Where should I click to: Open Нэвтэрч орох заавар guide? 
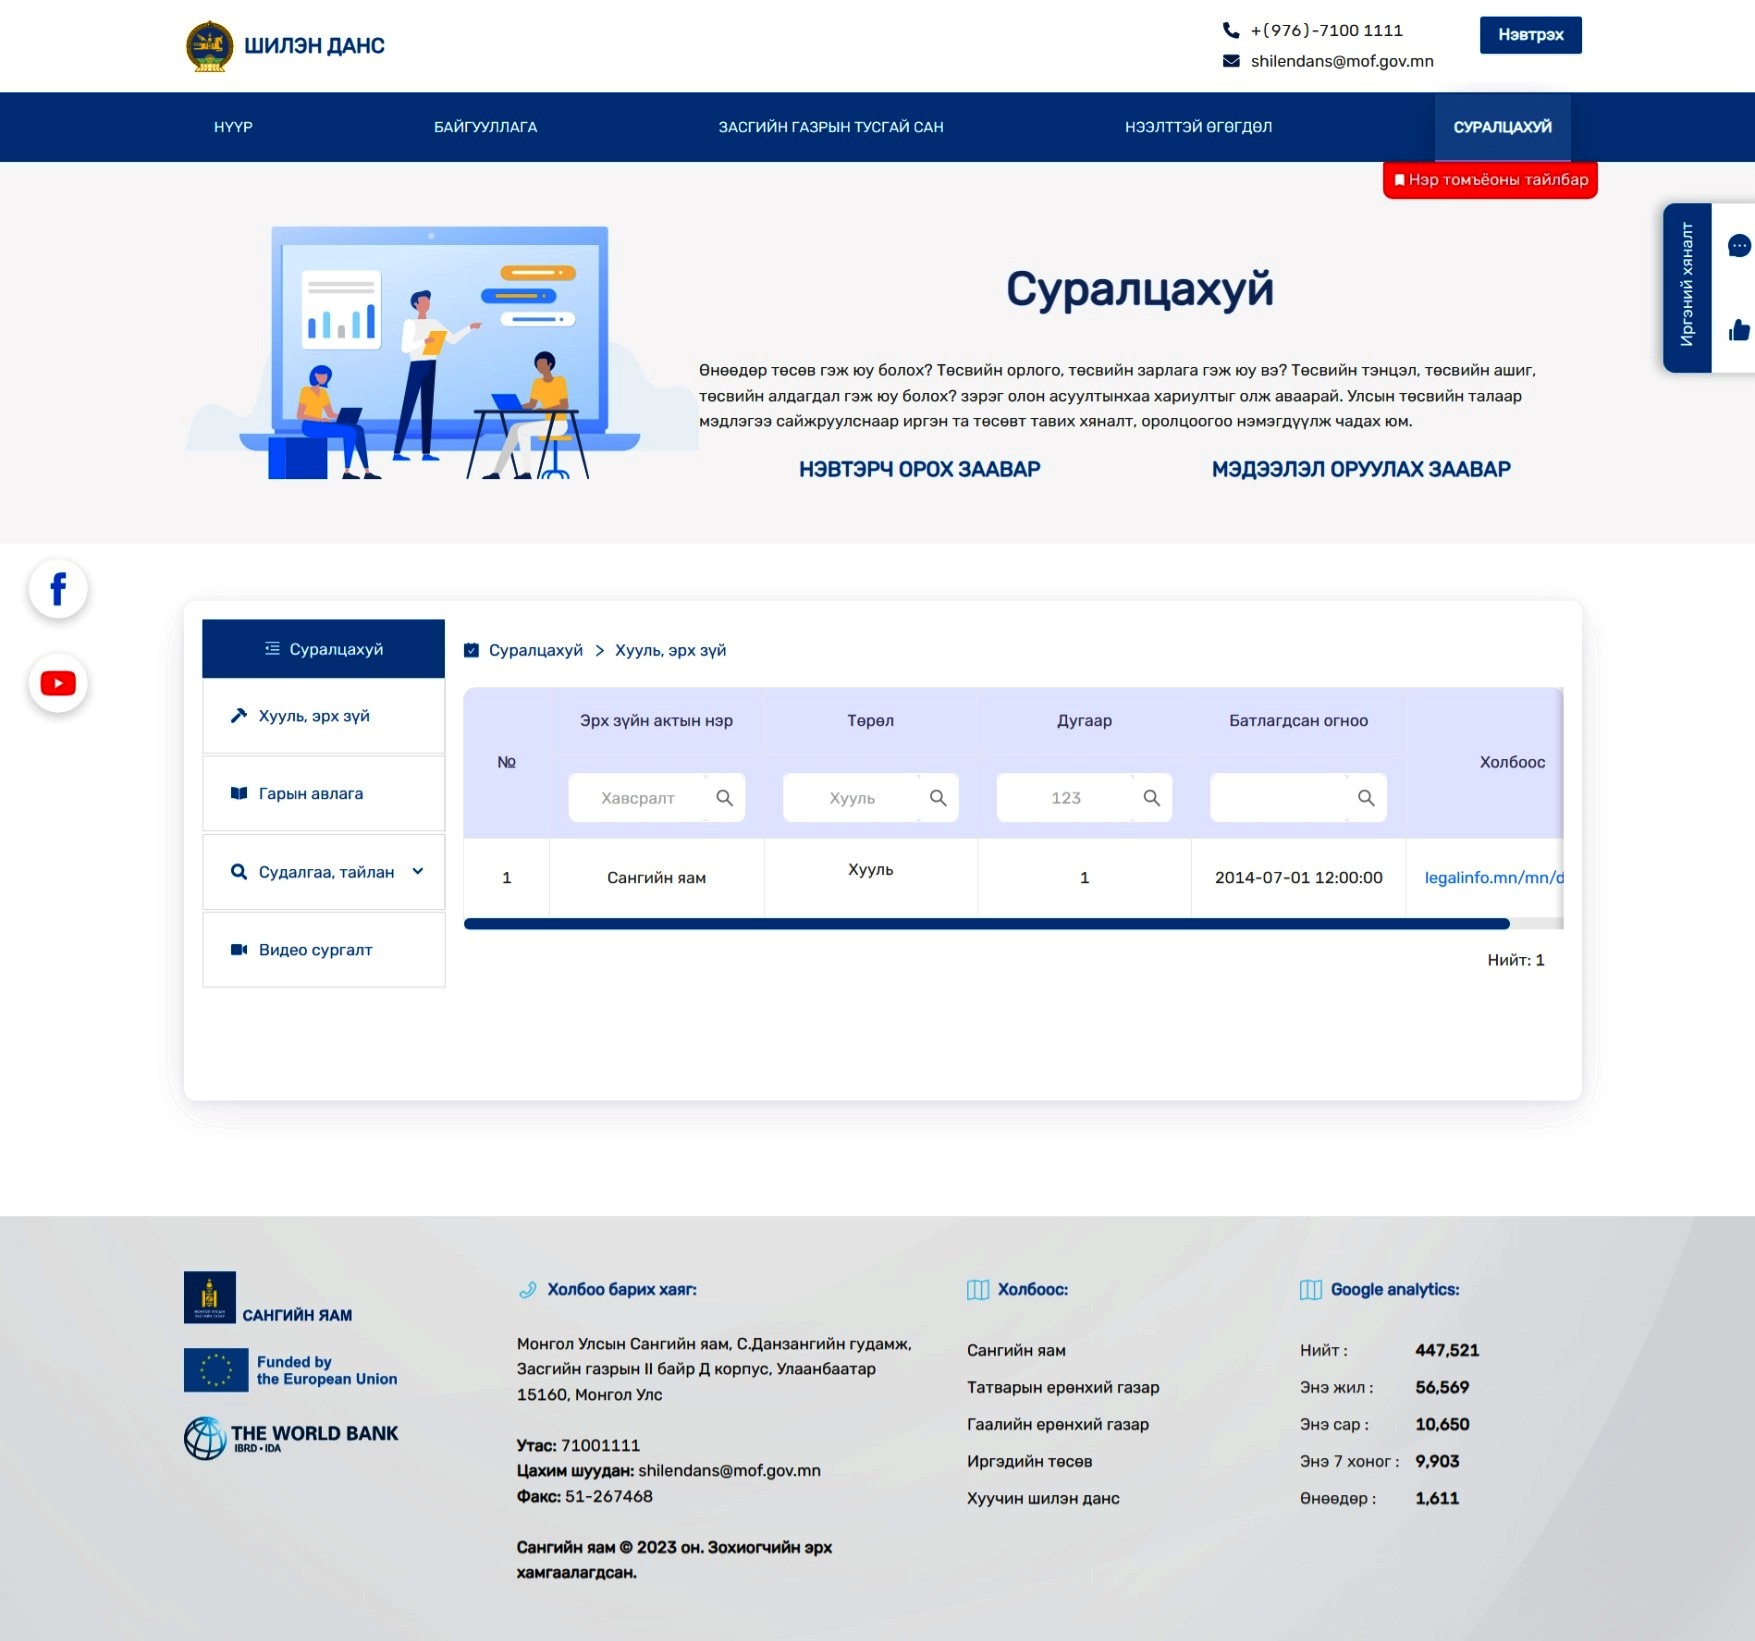(x=919, y=469)
